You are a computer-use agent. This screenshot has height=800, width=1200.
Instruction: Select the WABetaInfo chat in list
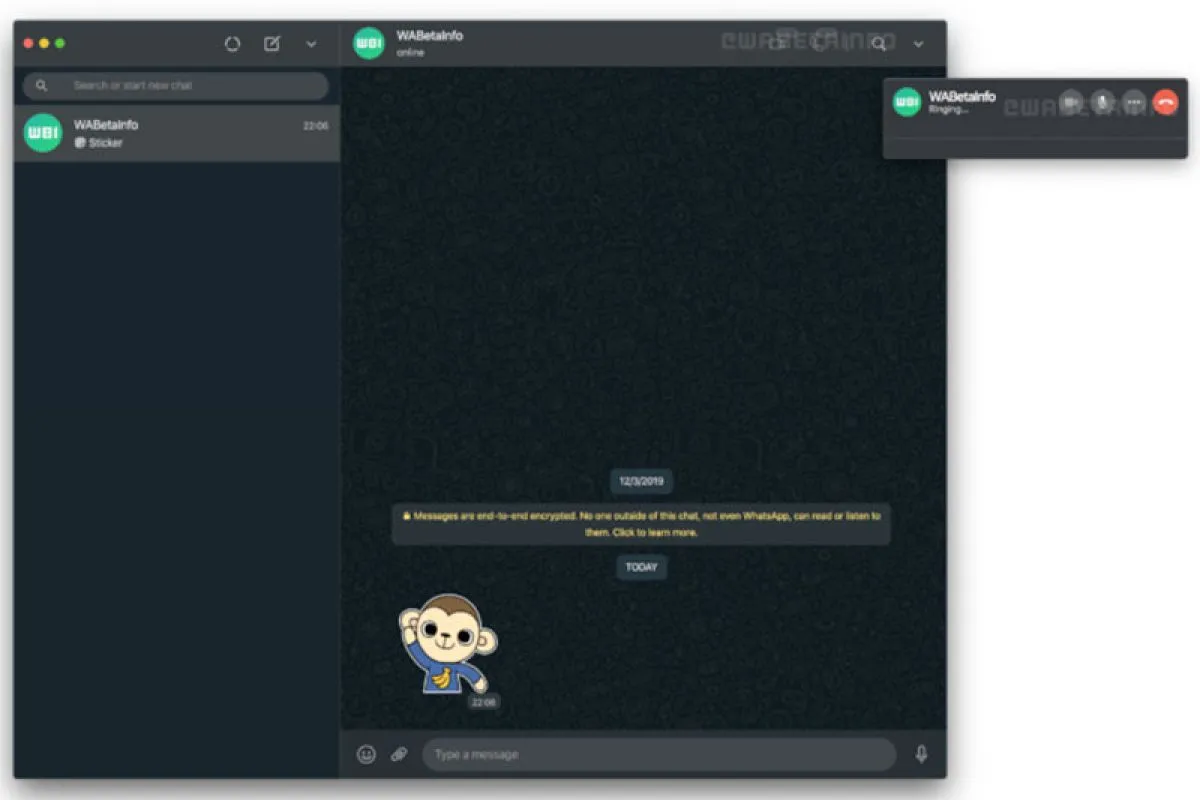[x=177, y=134]
